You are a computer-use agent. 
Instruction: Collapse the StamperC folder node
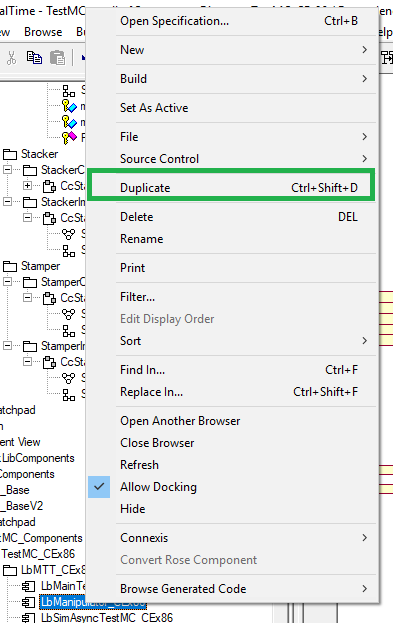click(8, 282)
